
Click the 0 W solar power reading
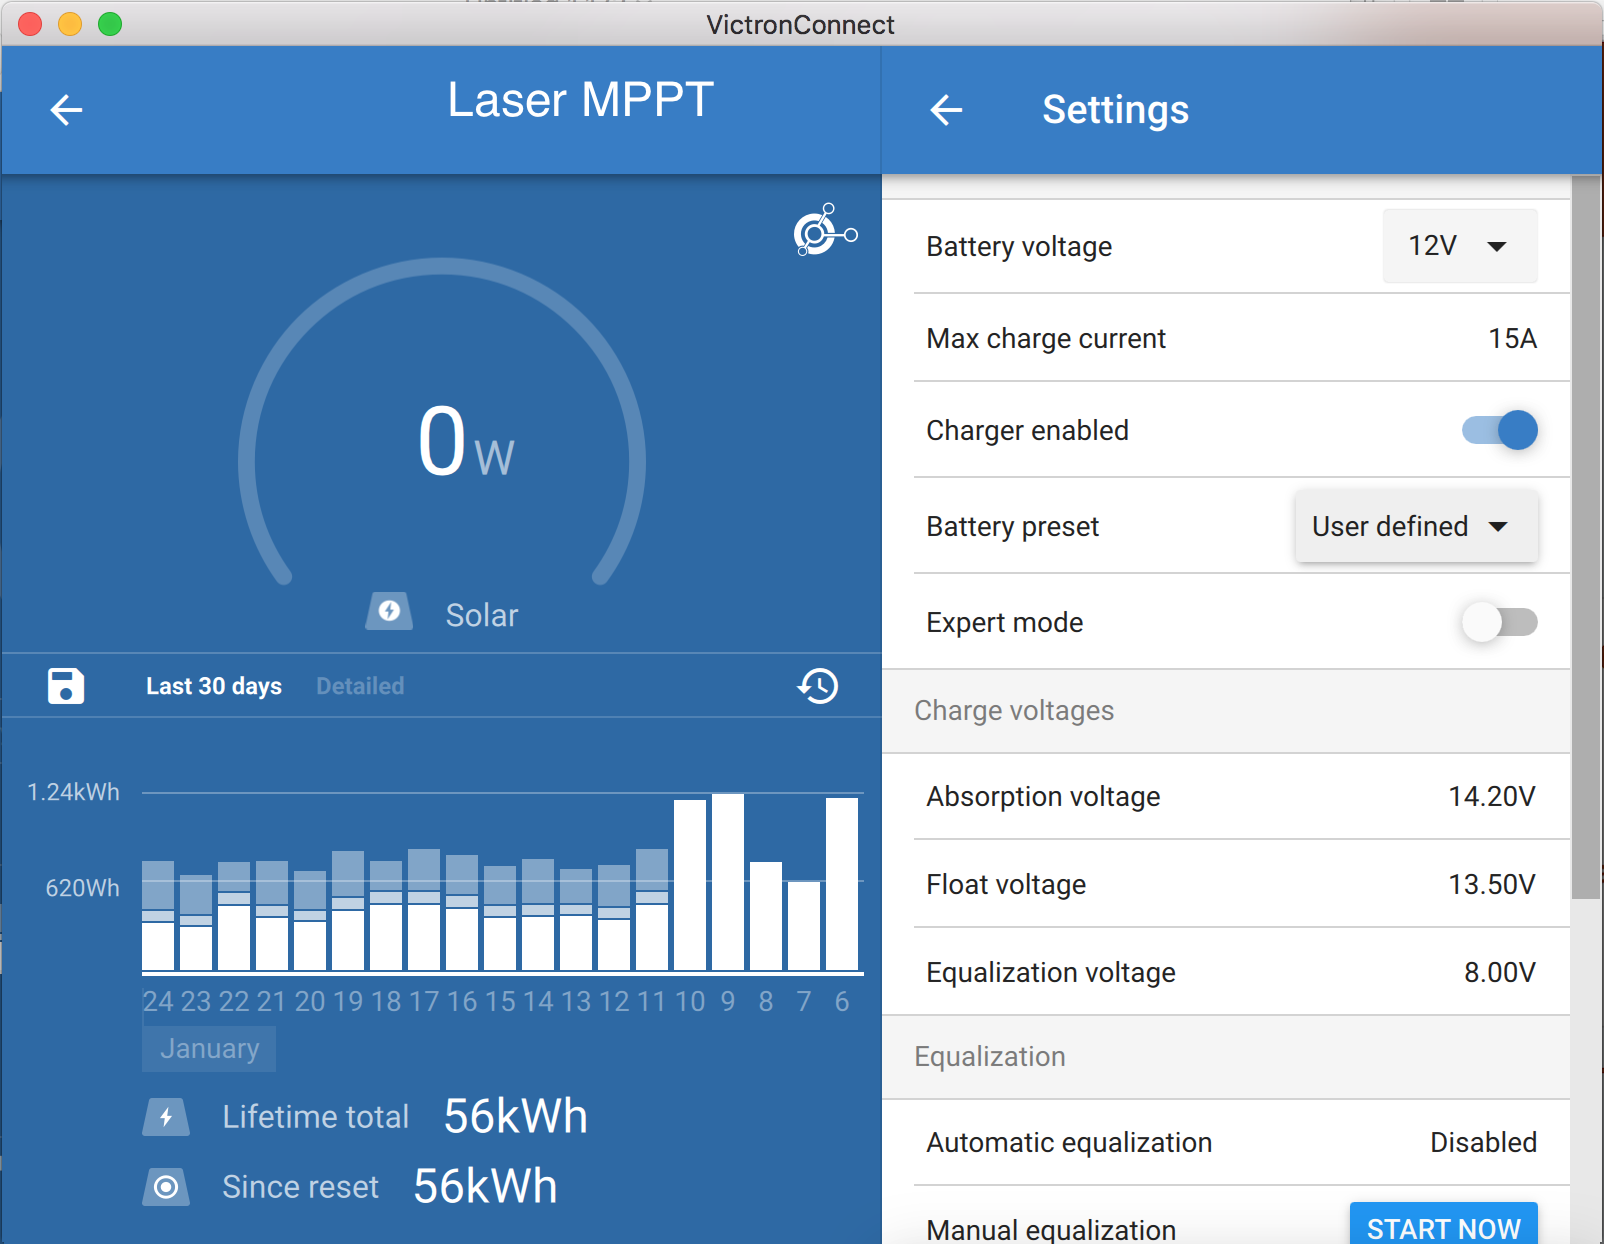[x=466, y=442]
